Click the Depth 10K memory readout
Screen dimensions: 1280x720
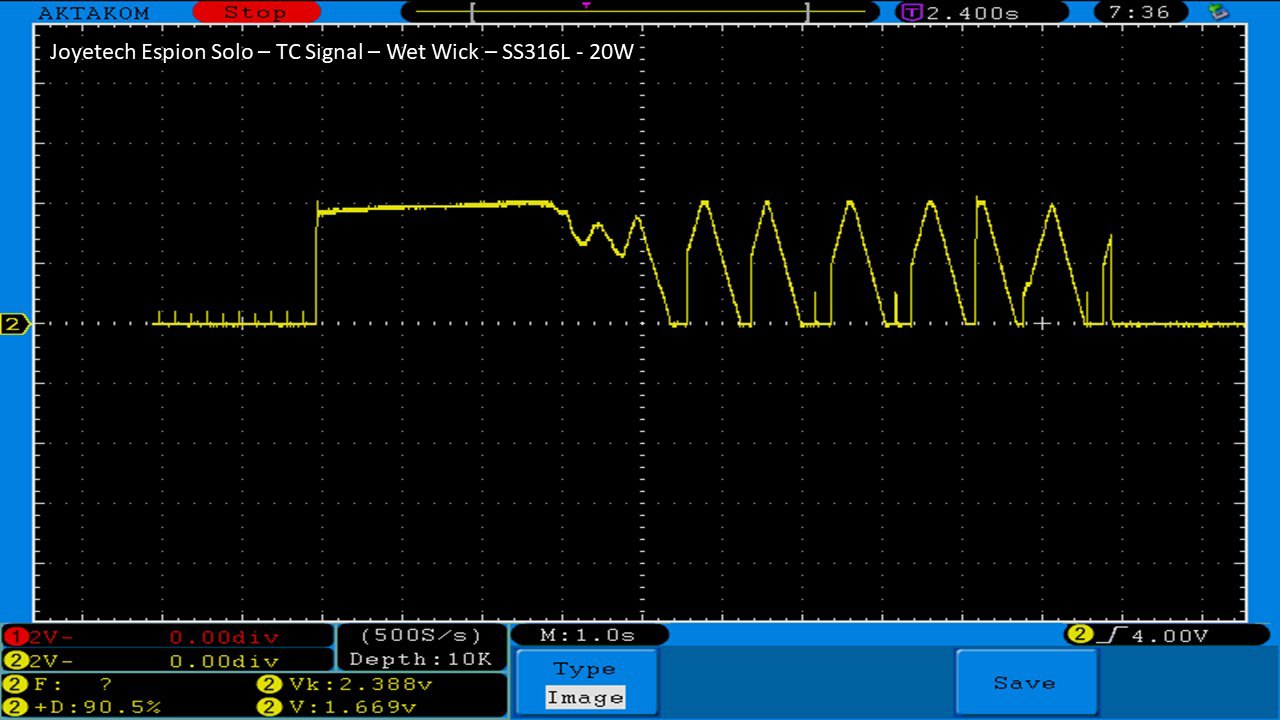pos(420,659)
